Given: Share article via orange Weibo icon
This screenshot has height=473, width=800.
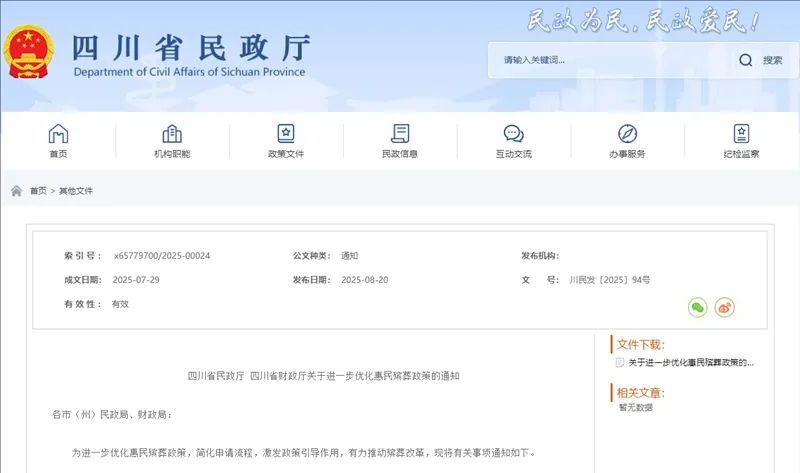Looking at the screenshot, I should click(725, 308).
